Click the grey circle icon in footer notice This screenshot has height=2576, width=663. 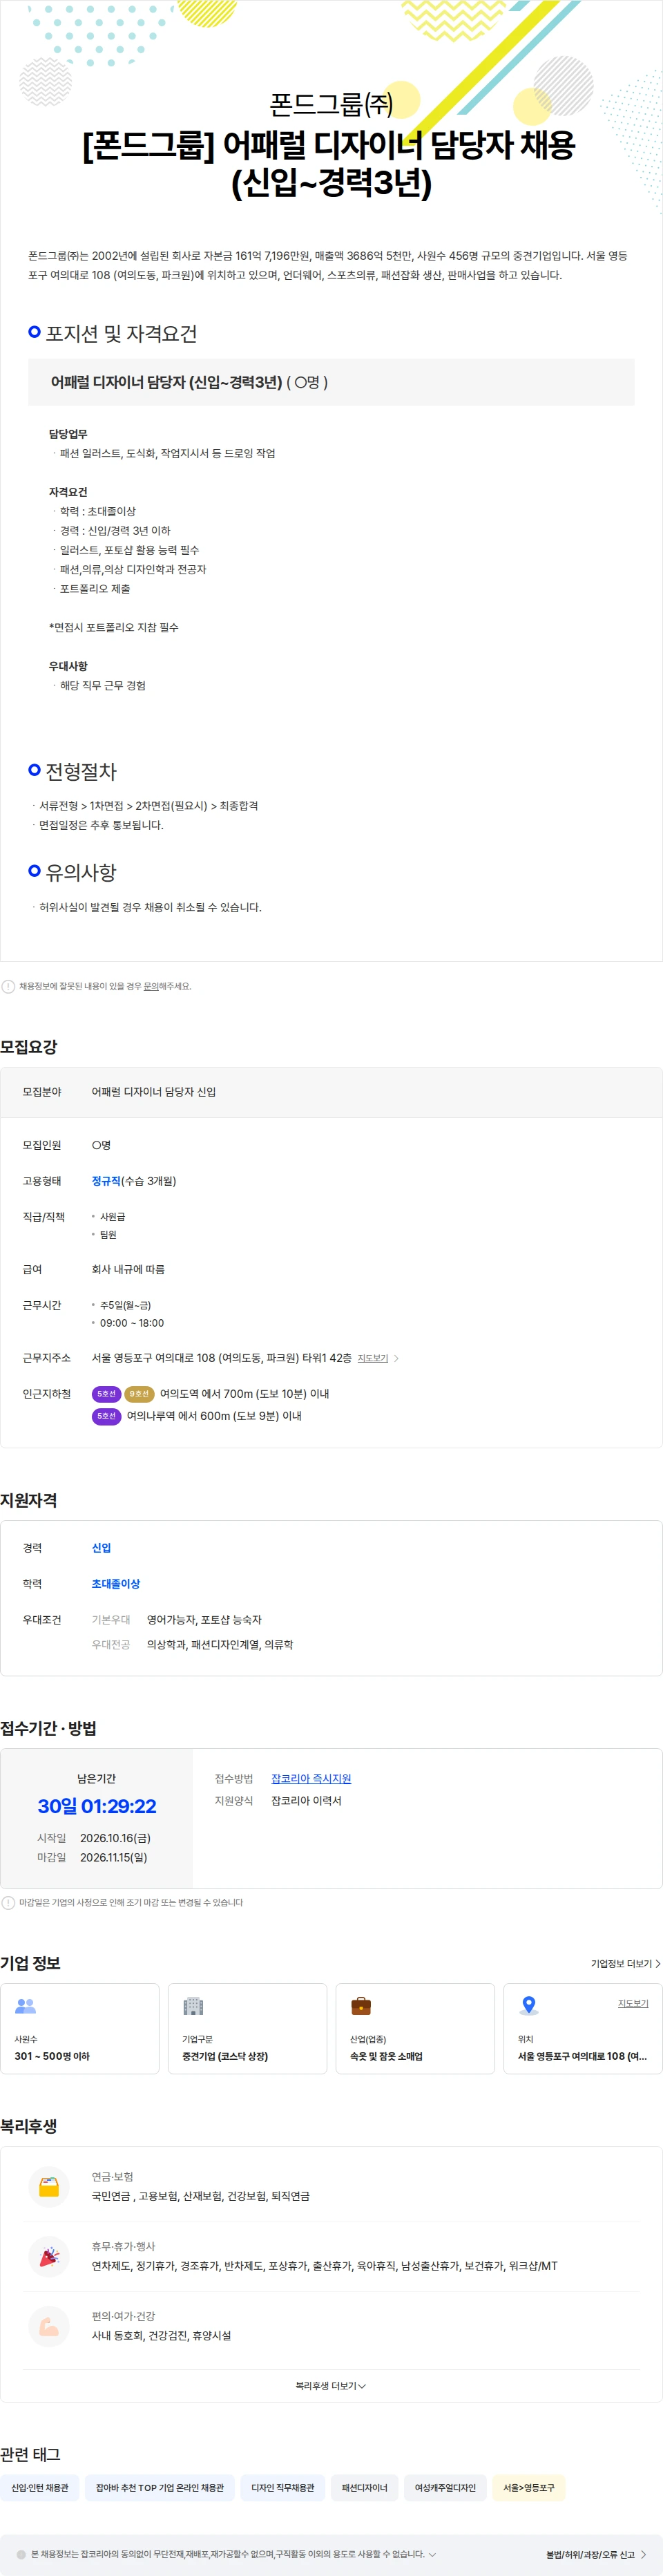point(21,2554)
